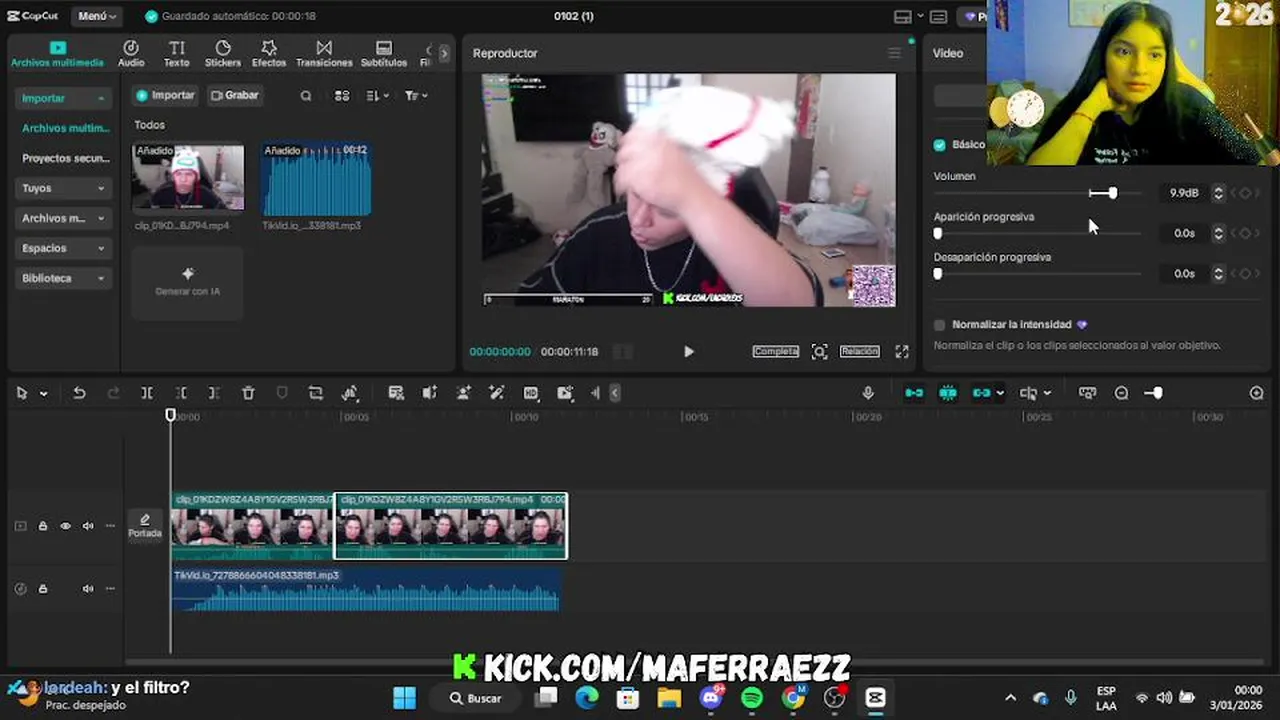Show more media tabs with right arrow
The image size is (1280, 720).
(444, 53)
